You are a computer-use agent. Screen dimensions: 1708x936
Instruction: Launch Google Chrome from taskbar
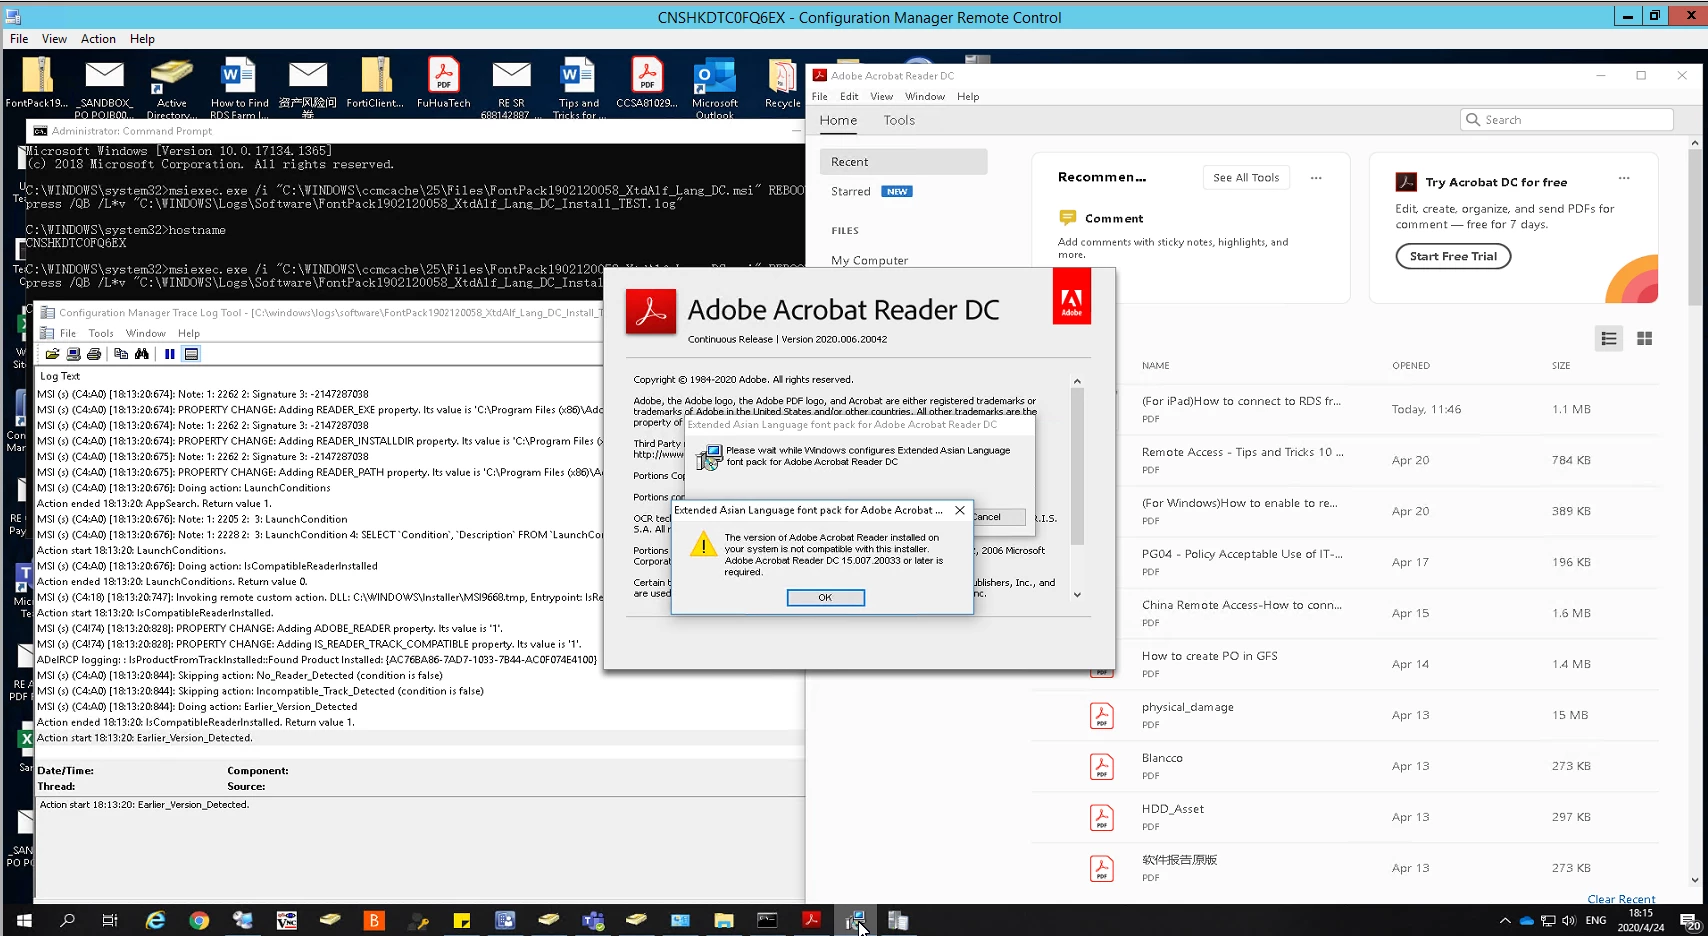199,920
